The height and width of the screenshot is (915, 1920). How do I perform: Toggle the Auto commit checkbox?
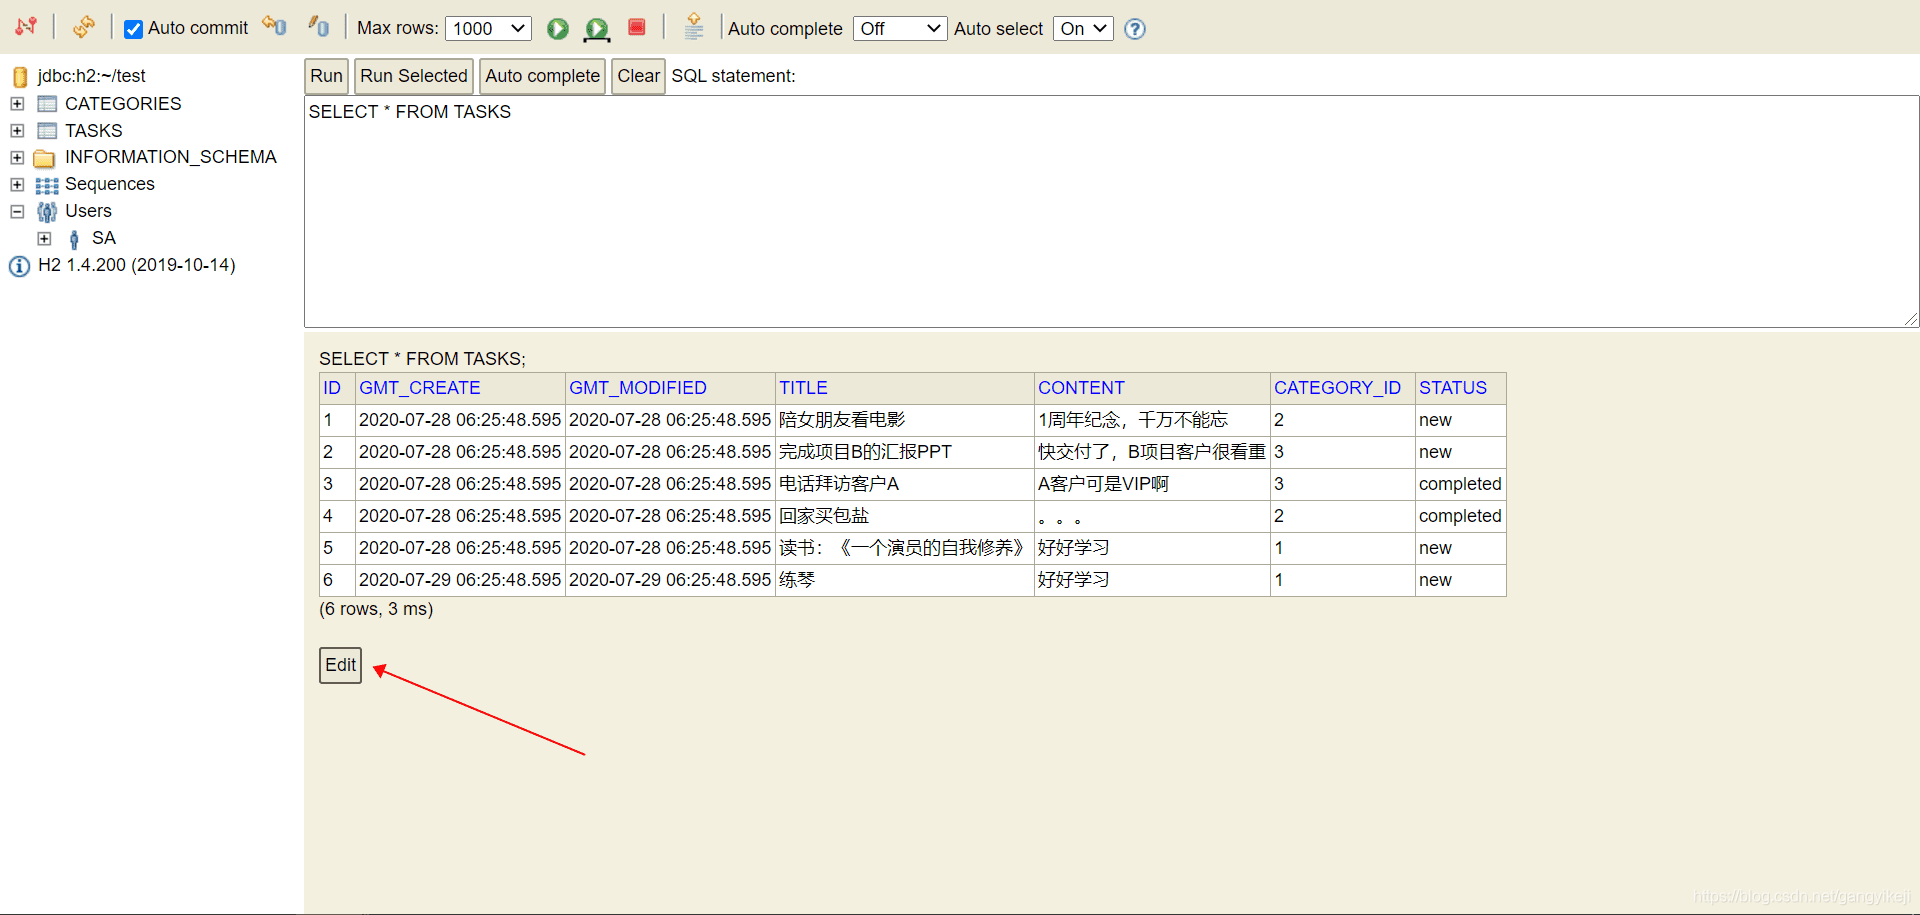(x=133, y=29)
